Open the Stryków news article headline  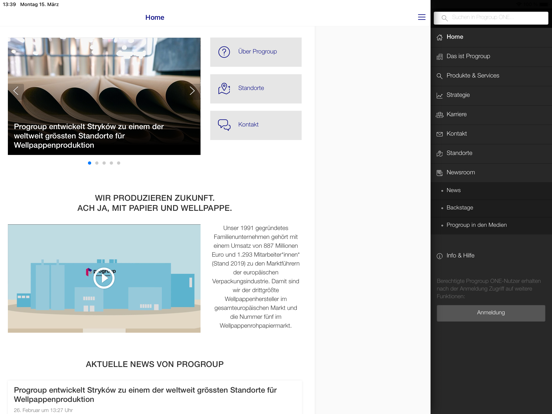145,395
